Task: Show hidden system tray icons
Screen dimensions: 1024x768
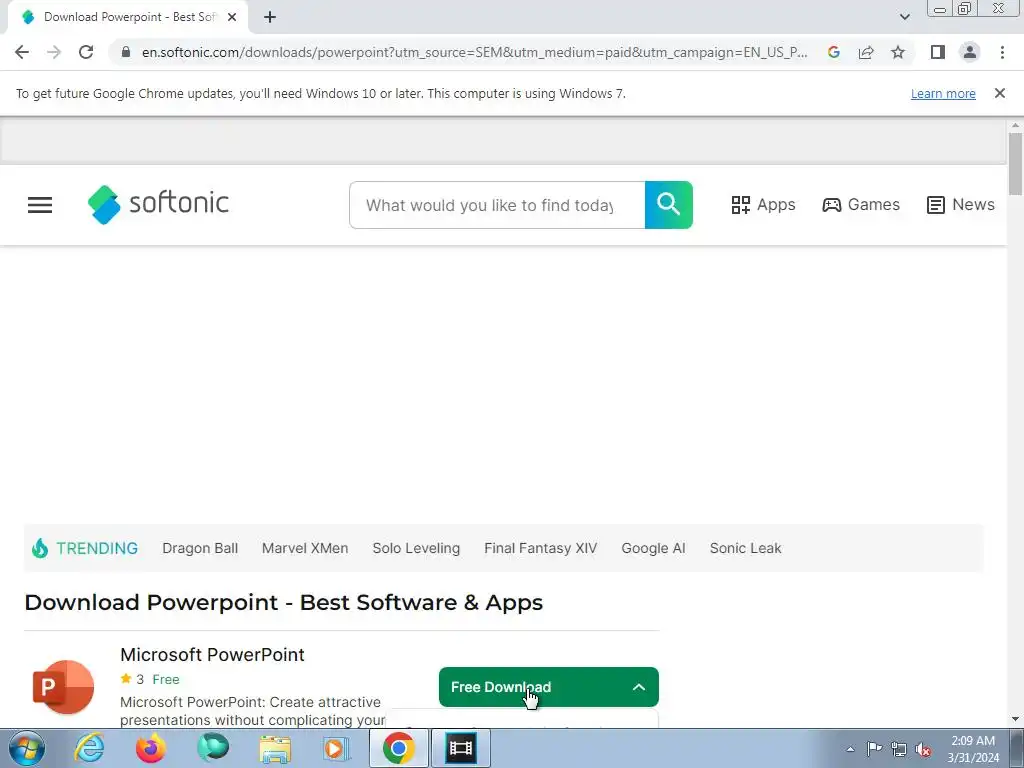Action: click(850, 749)
